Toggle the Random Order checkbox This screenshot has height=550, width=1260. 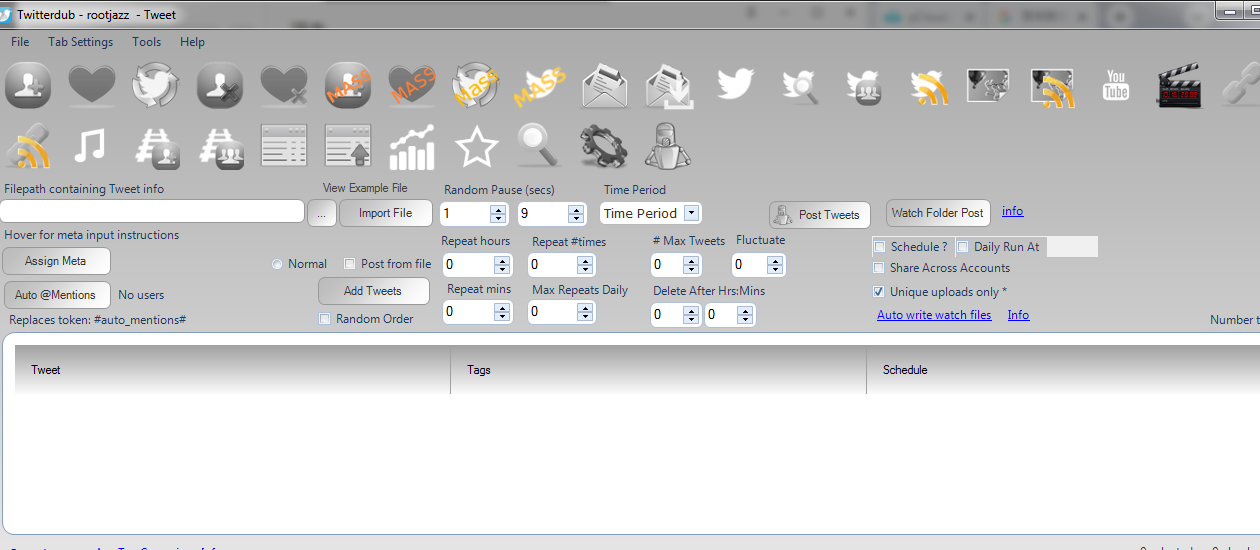[325, 319]
